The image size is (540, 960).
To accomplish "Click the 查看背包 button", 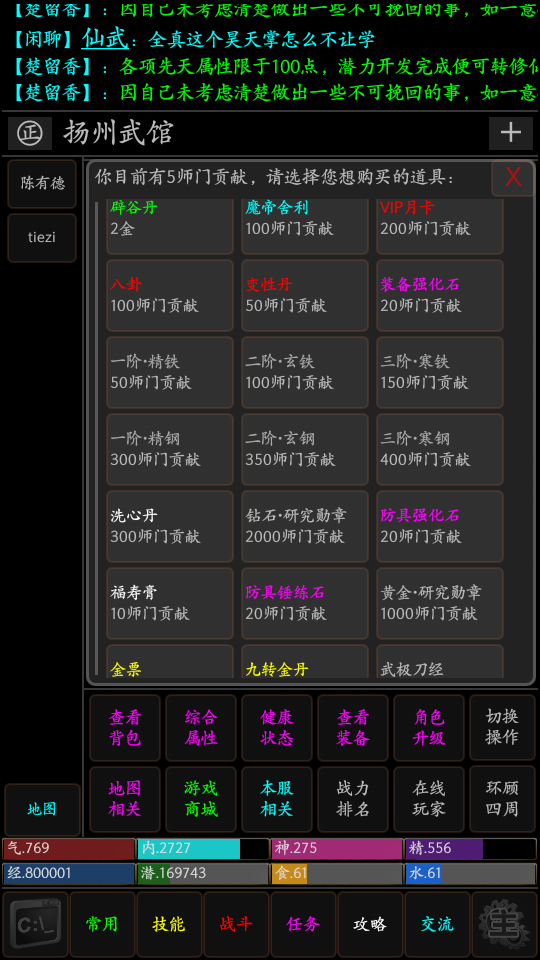I will pos(125,727).
